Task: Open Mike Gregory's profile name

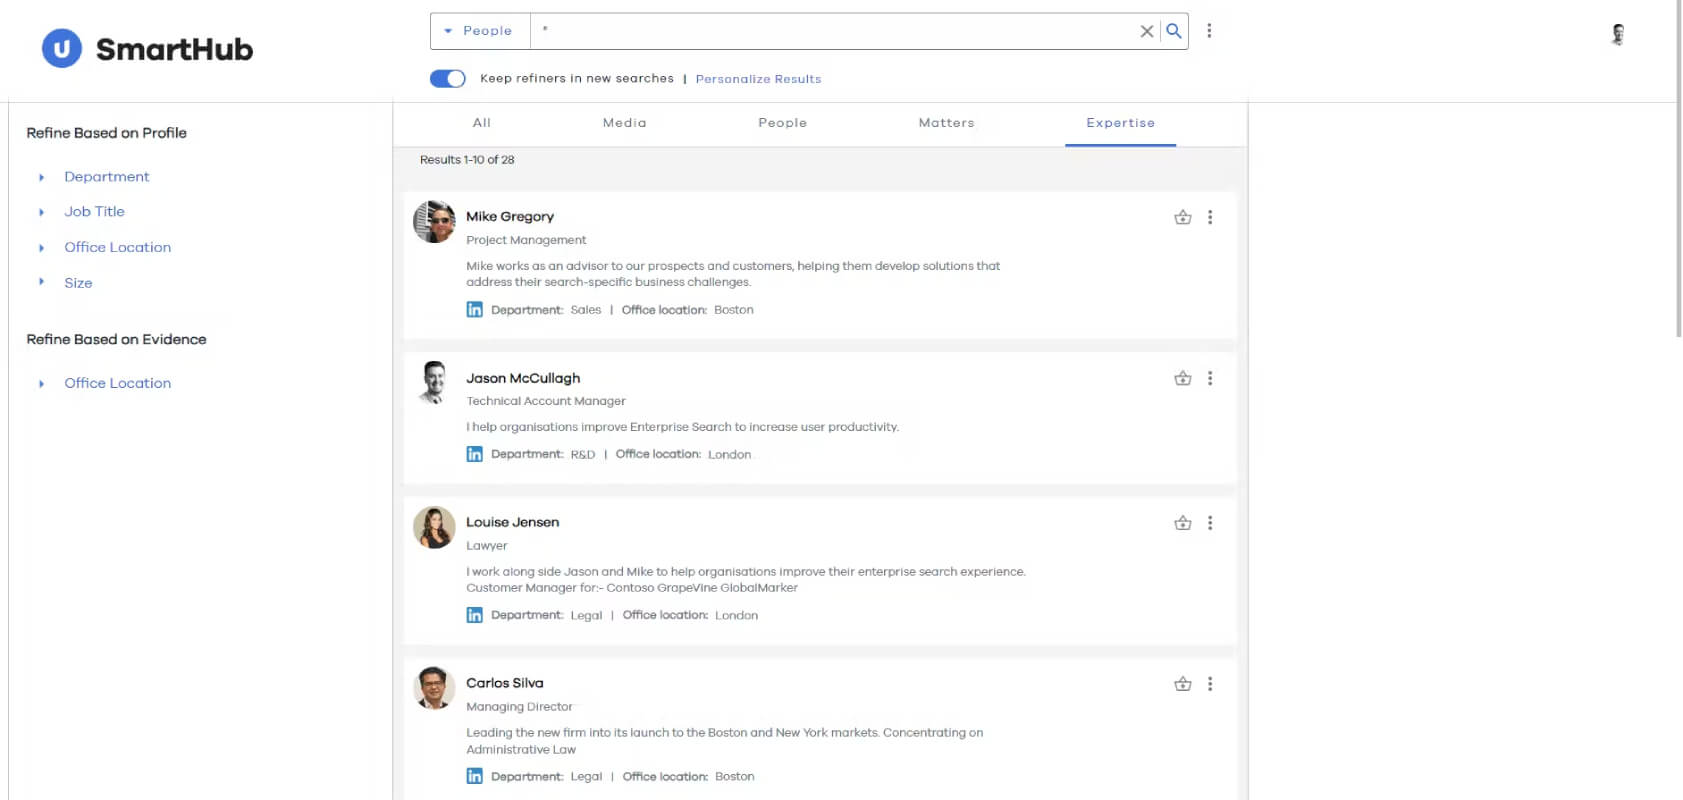Action: pyautogui.click(x=510, y=216)
